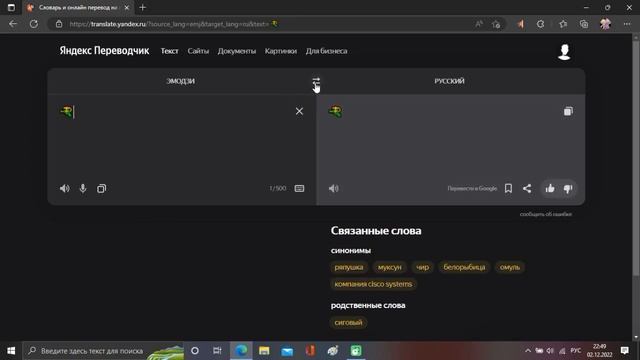
Task: Switch input language РУС
Action: pyautogui.click(x=576, y=351)
